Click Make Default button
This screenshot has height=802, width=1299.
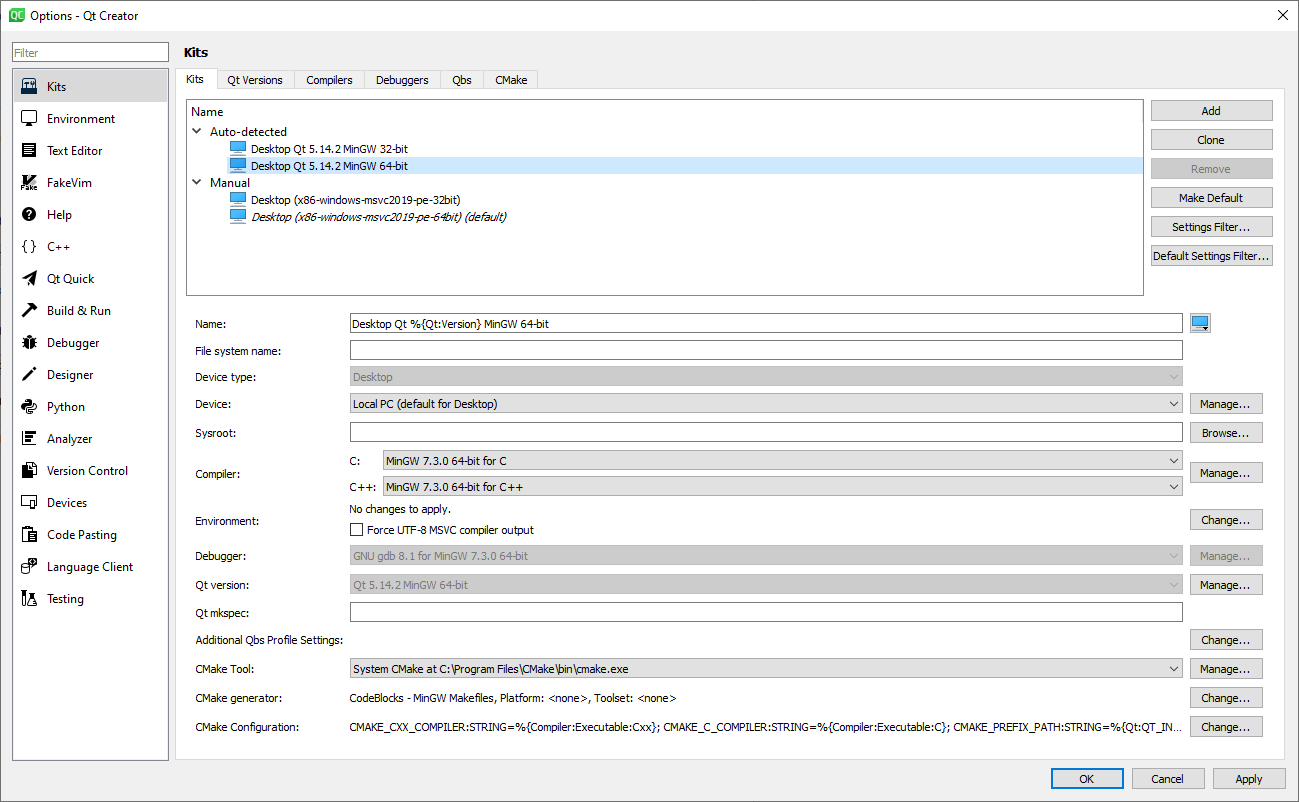click(x=1211, y=198)
